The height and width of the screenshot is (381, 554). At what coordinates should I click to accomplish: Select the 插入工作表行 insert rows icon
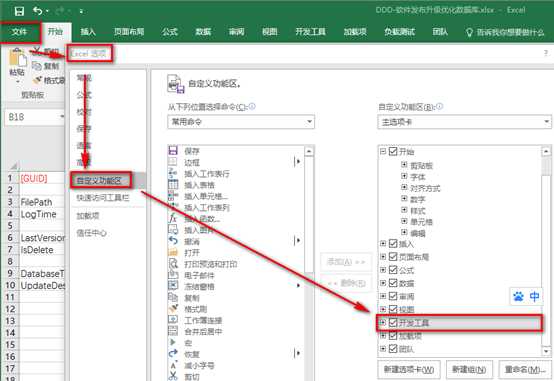click(173, 174)
